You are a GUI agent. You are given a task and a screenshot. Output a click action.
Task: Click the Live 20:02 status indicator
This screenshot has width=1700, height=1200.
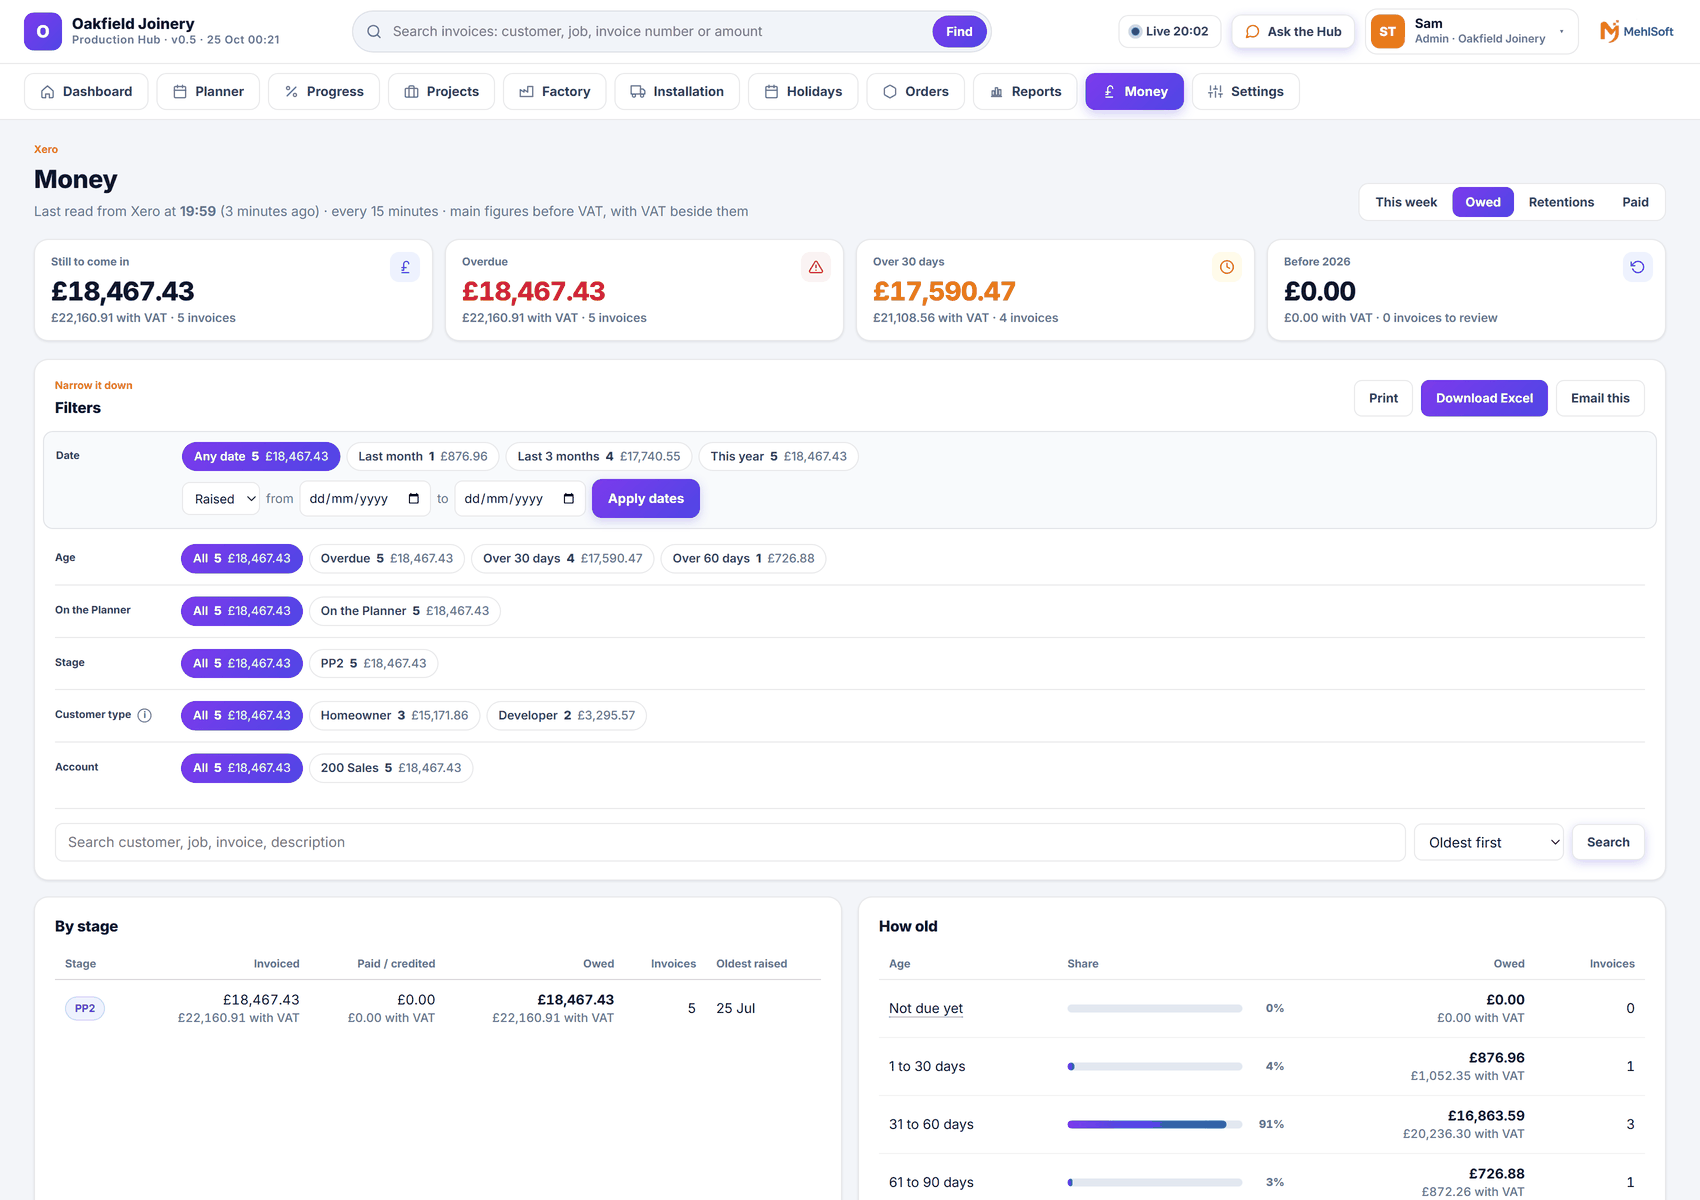[x=1169, y=32]
